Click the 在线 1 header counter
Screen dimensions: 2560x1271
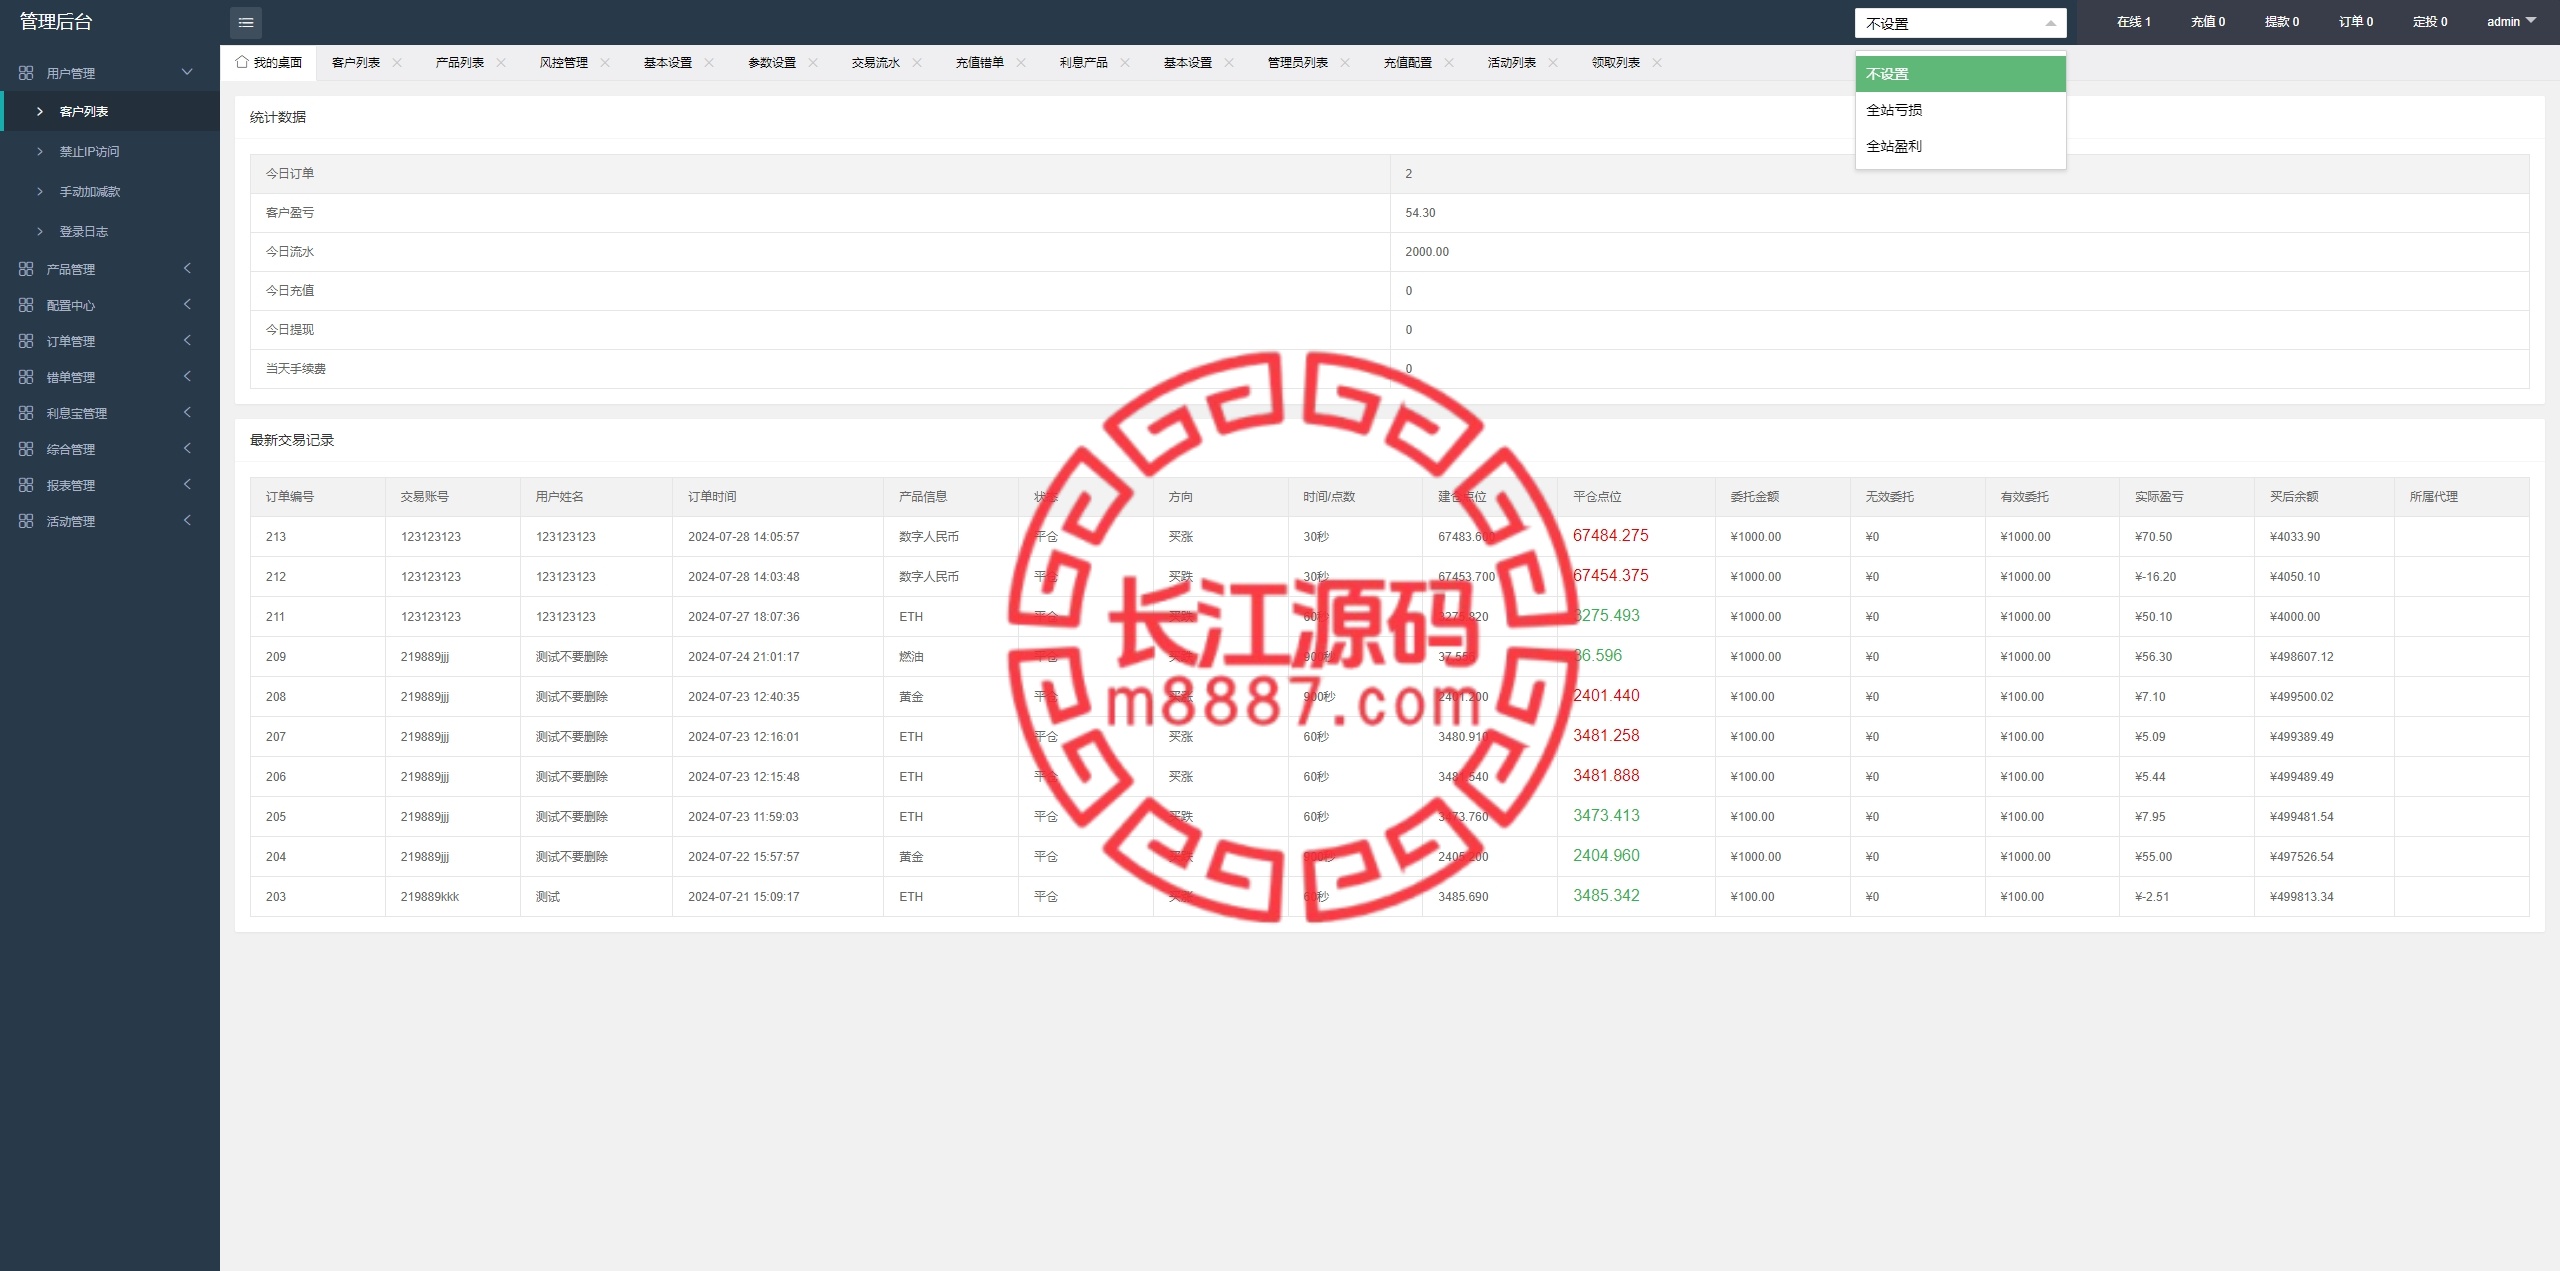(x=2134, y=21)
